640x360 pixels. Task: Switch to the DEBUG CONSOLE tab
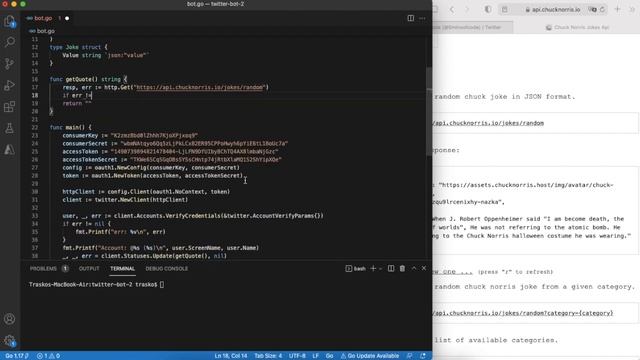[167, 269]
